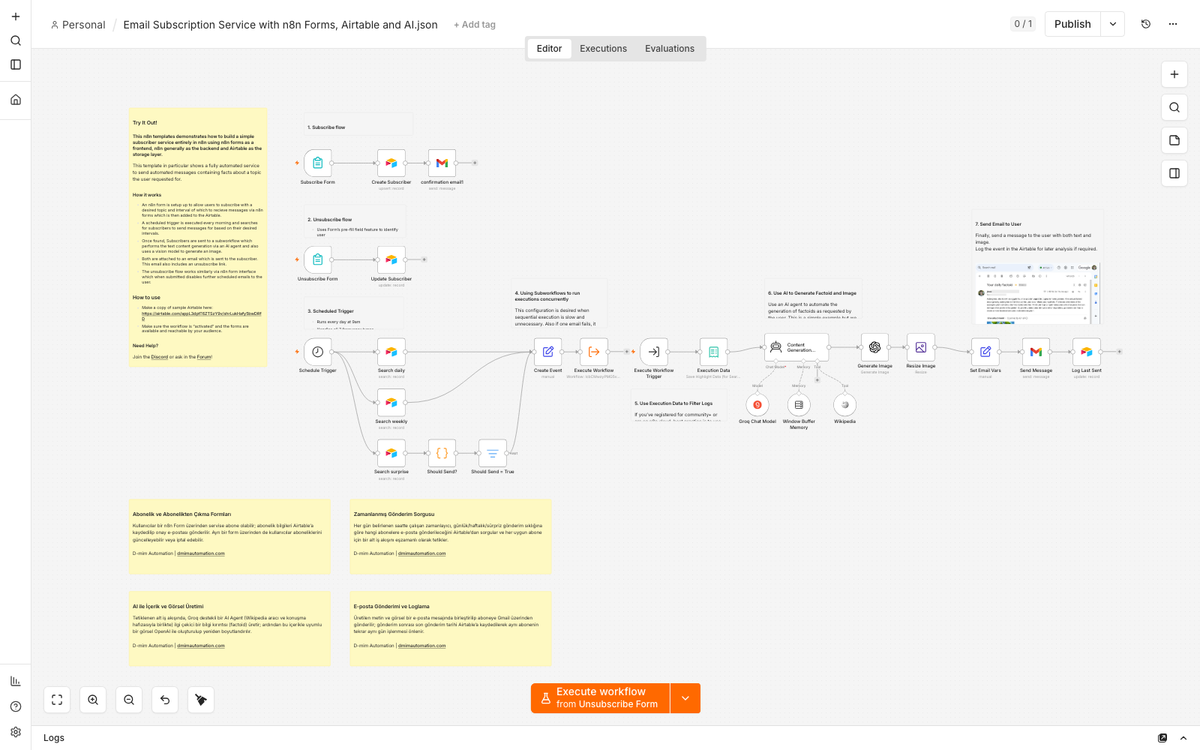This screenshot has height=750, width=1200.
Task: Select the Wikipedia tool node
Action: click(845, 404)
